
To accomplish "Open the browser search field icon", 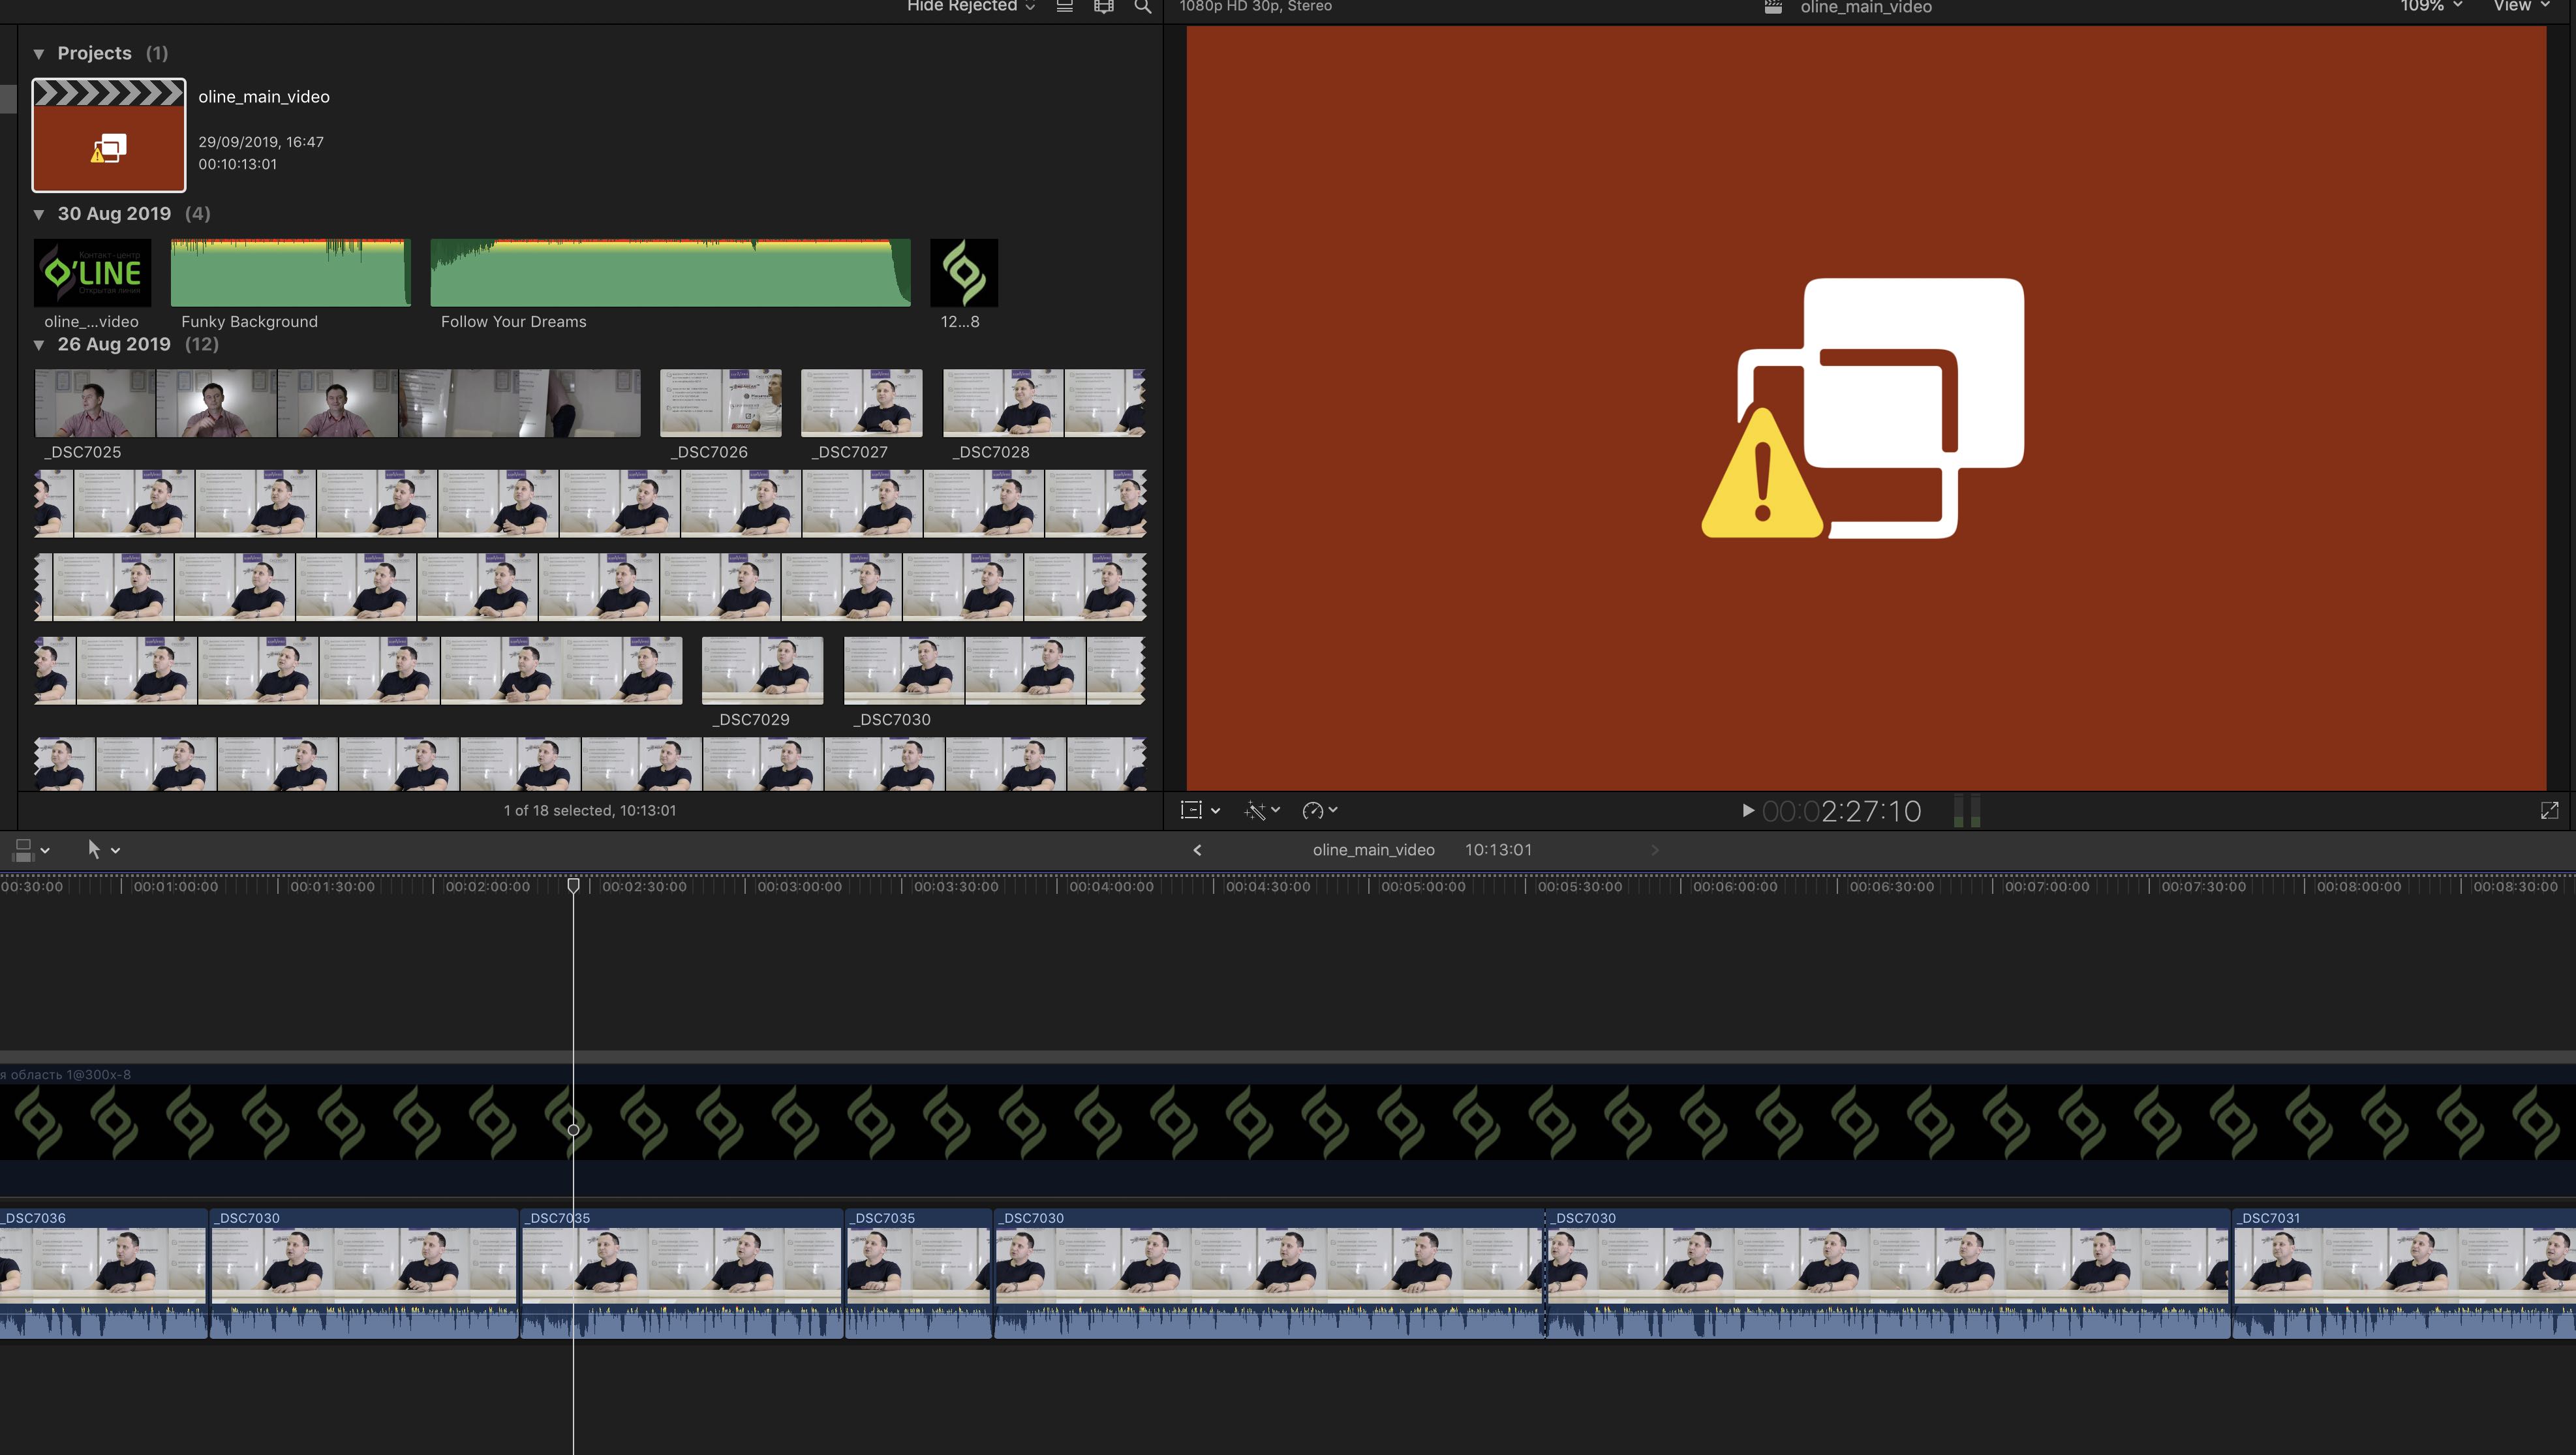I will coord(1142,6).
